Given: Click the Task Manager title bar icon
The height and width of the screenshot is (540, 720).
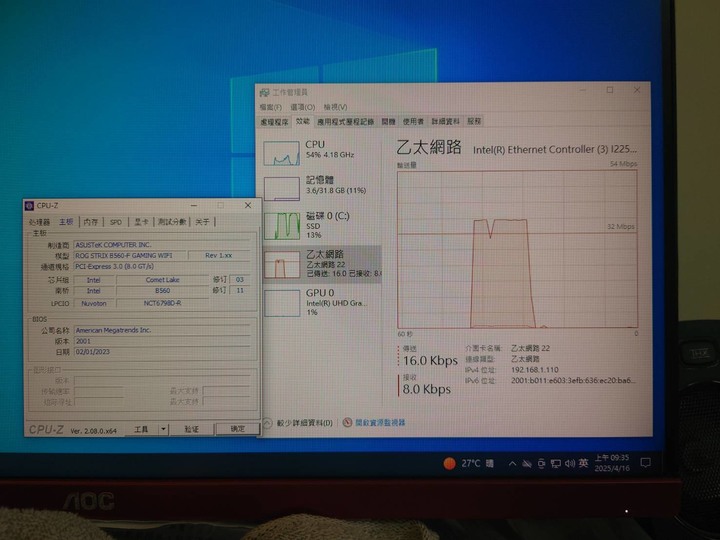Looking at the screenshot, I should (x=264, y=92).
